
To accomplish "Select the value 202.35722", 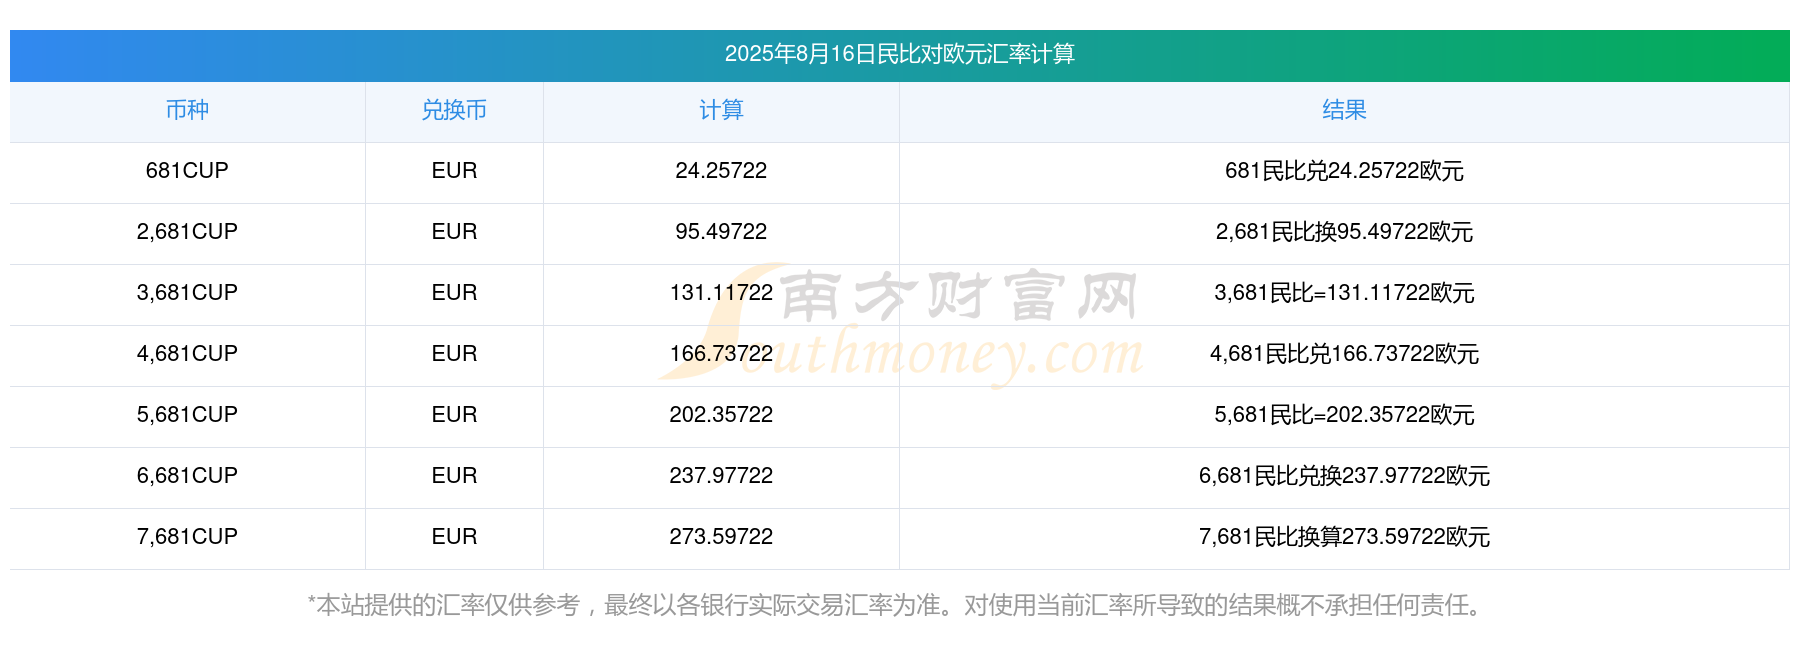I will click(721, 415).
